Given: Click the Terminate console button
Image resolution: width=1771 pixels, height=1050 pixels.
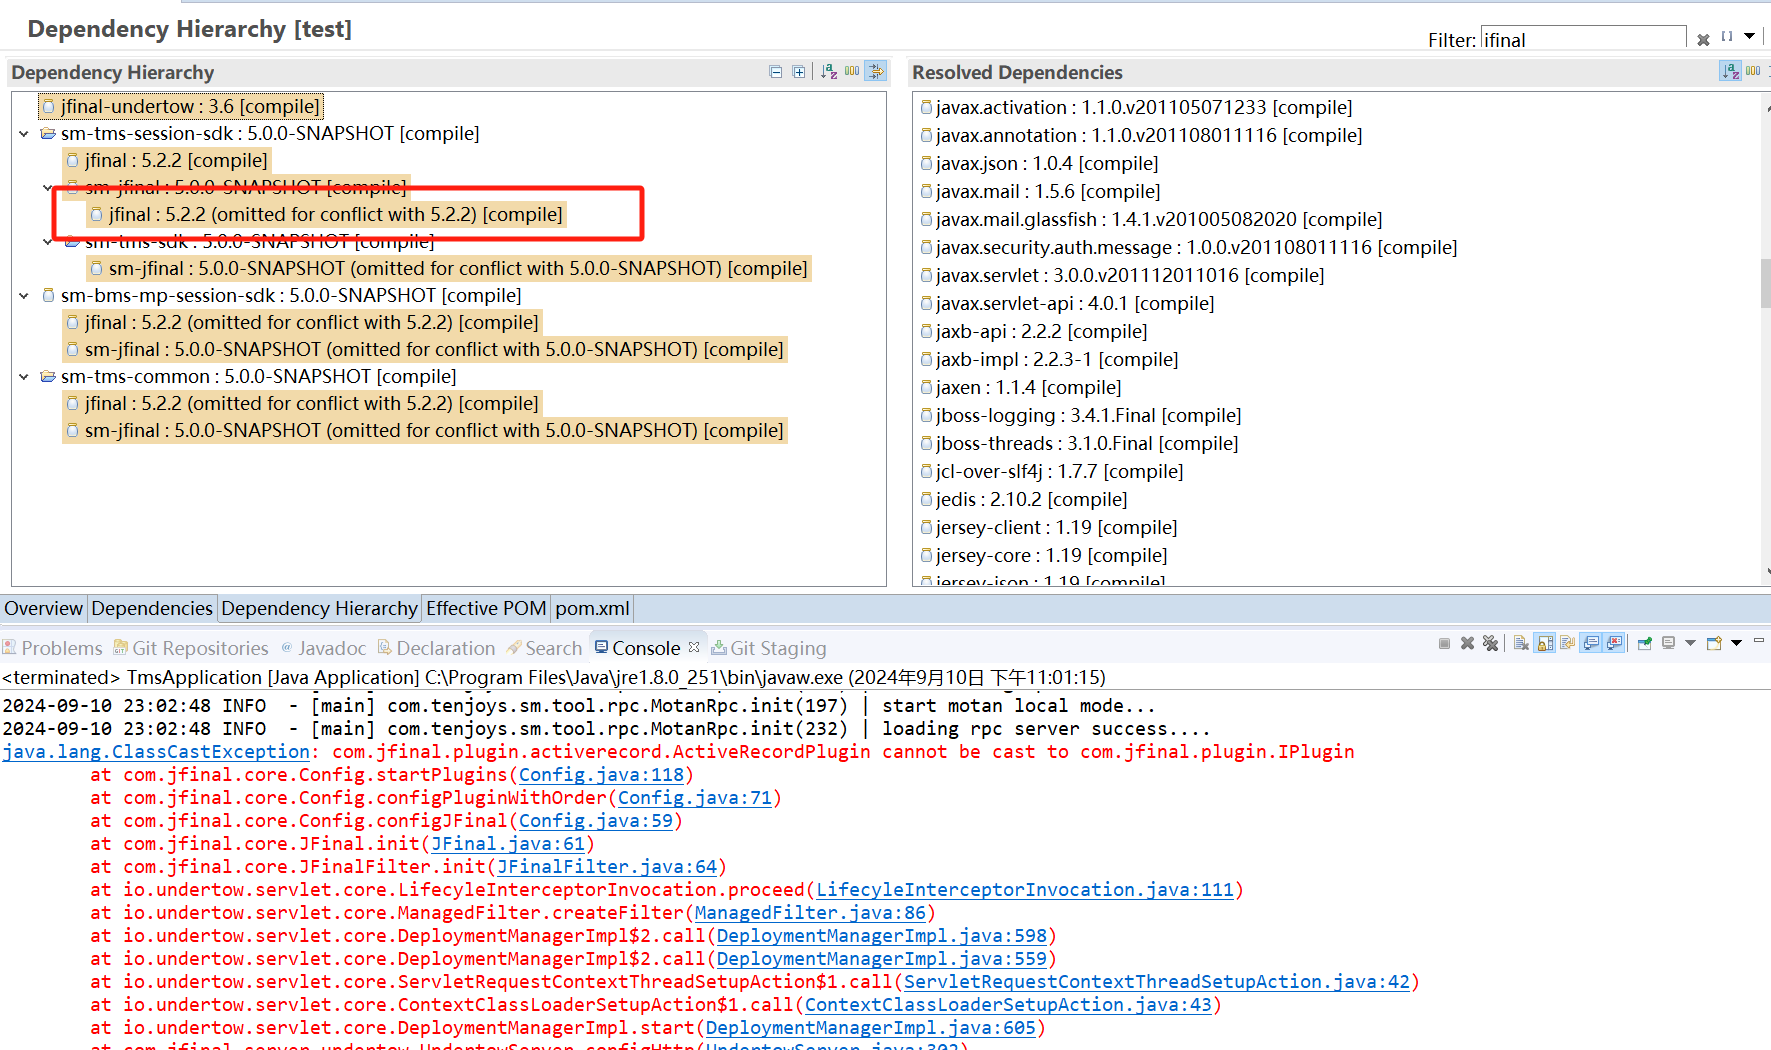Looking at the screenshot, I should click(x=1444, y=643).
